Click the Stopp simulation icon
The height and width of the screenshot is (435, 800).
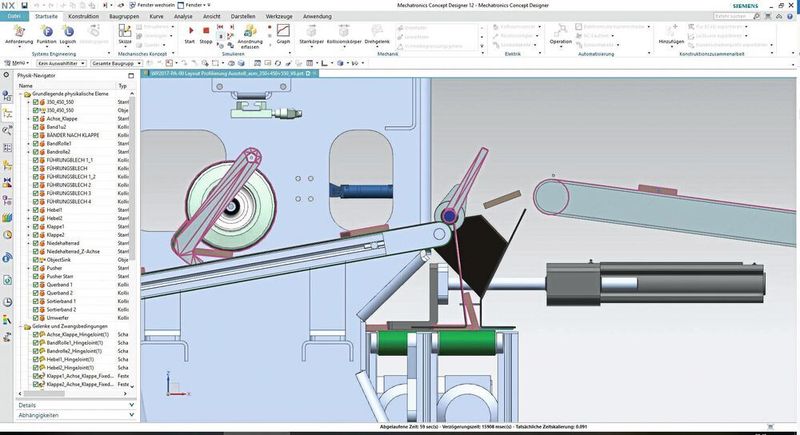(206, 31)
